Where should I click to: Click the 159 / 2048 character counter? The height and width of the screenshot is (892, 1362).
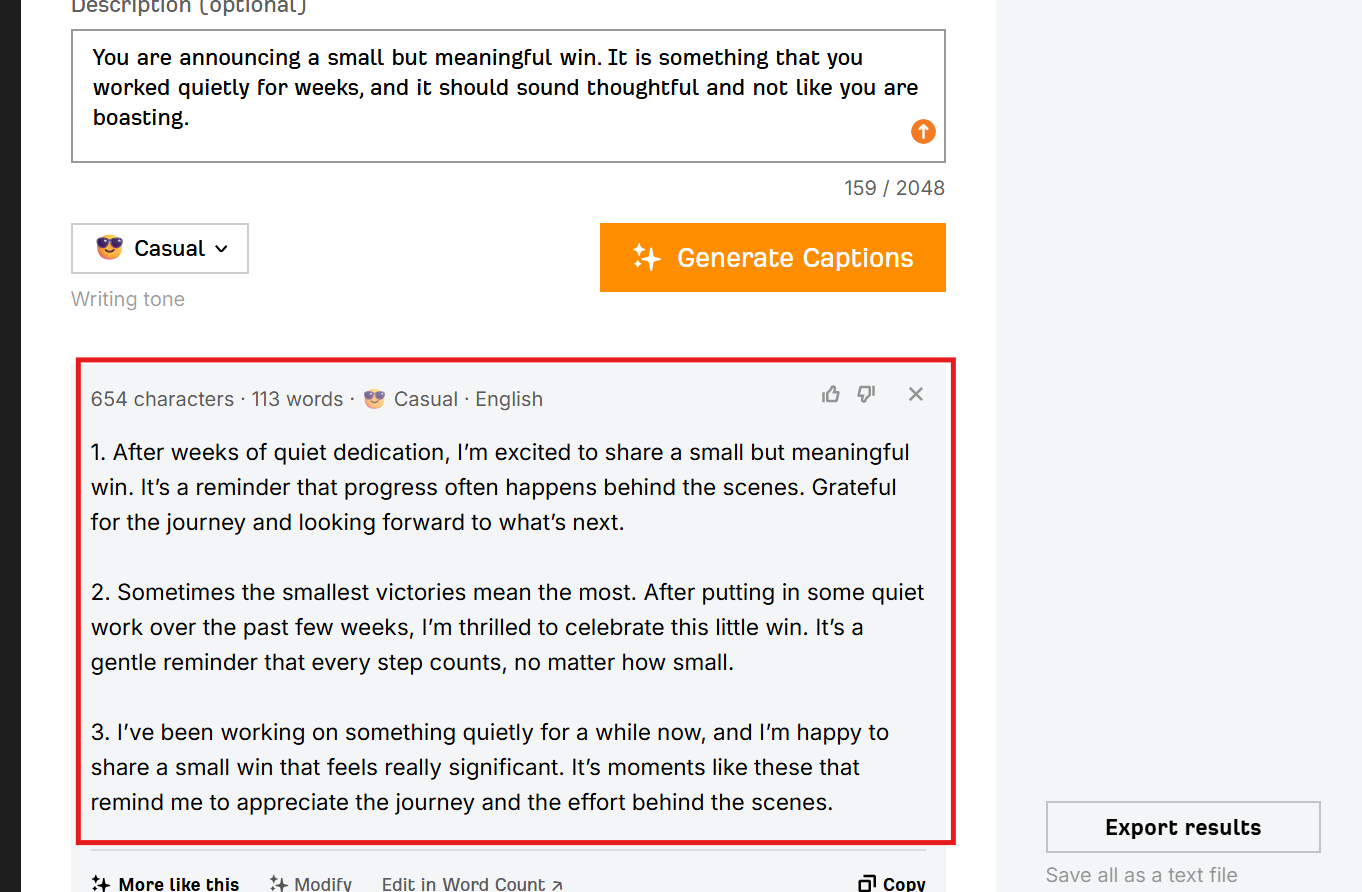point(894,188)
